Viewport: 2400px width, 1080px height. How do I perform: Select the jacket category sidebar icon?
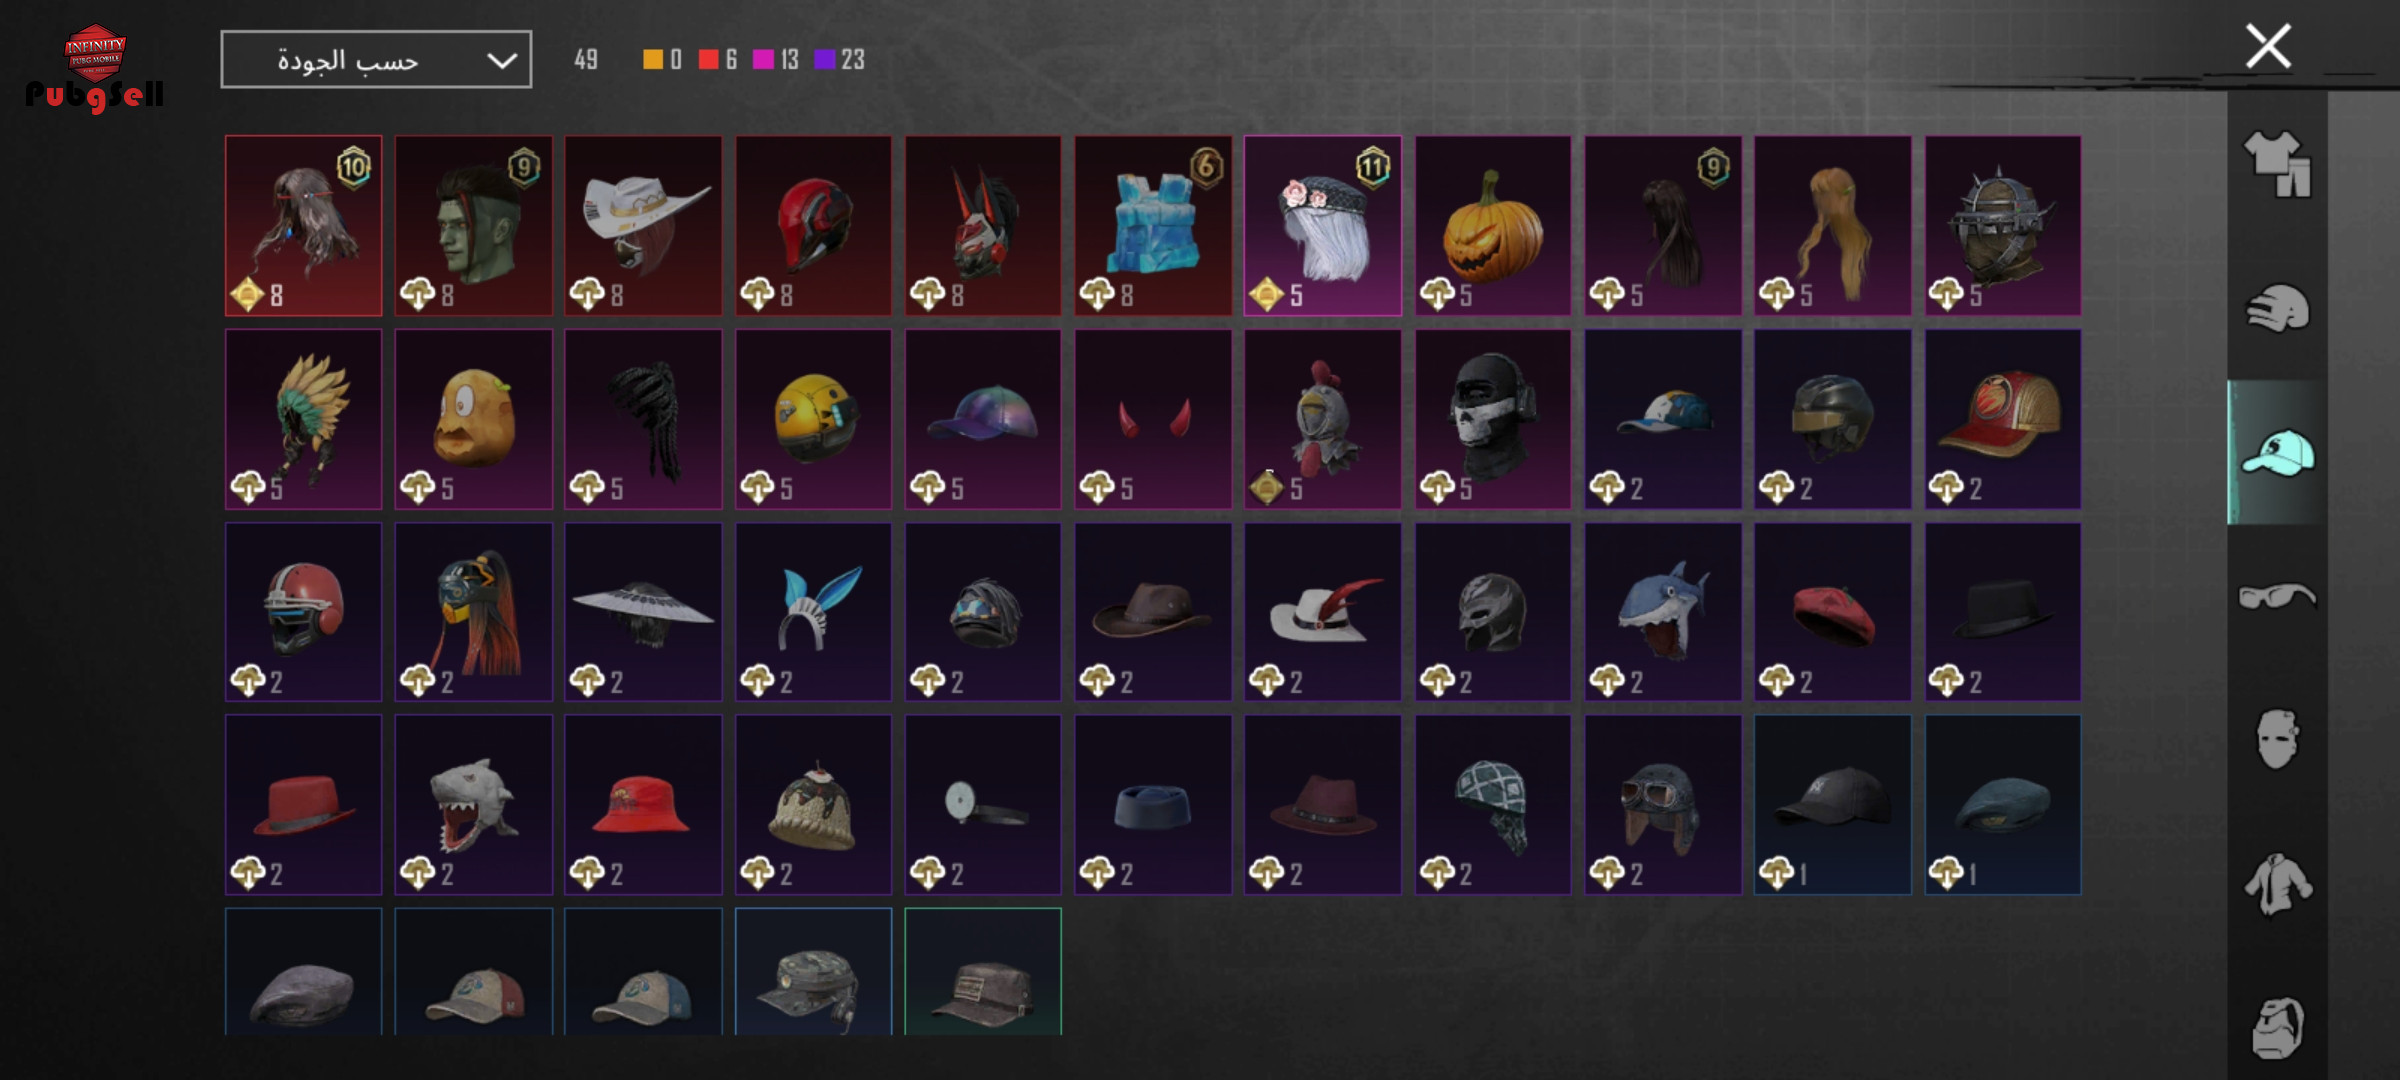pos(2277,884)
